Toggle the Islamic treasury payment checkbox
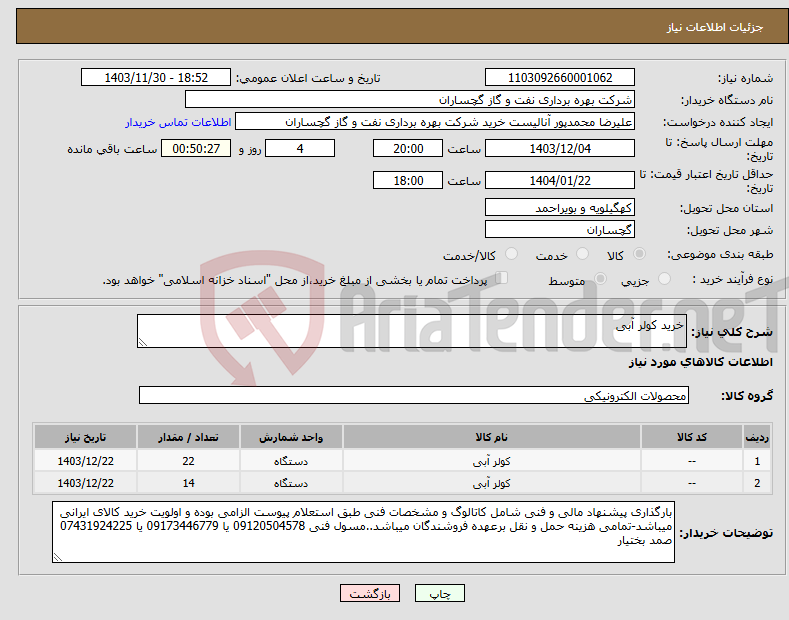 pos(501,278)
